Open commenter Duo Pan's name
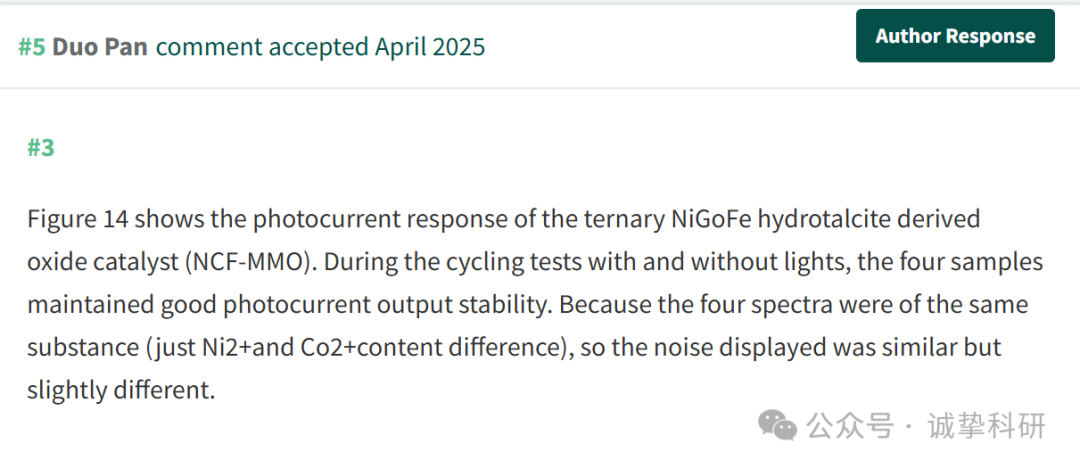1080x468 pixels. click(100, 47)
